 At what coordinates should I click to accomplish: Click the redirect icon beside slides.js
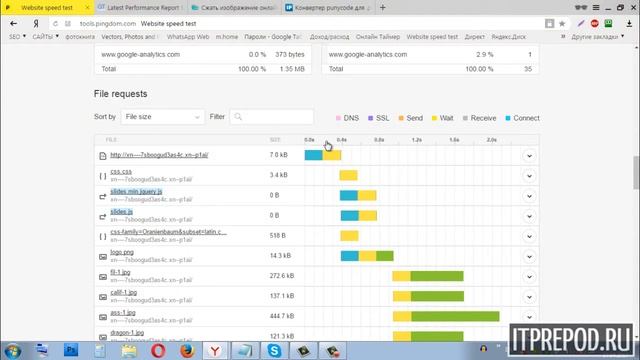[103, 216]
